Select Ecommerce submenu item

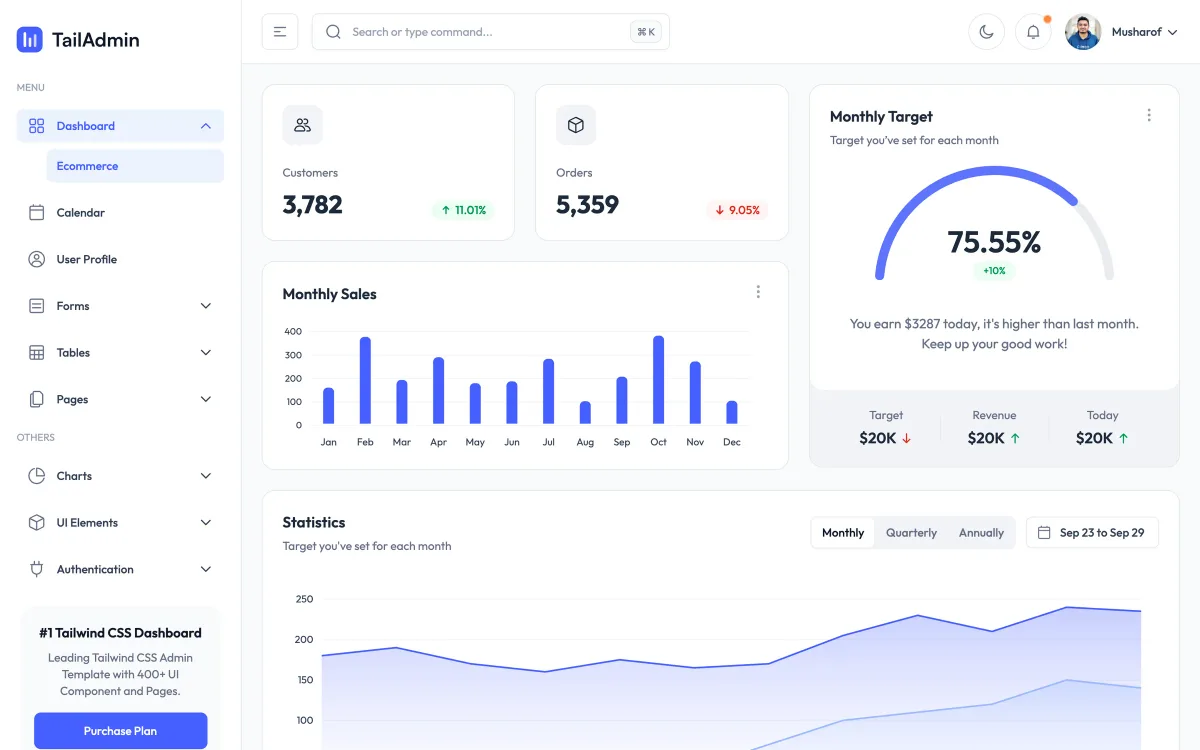(x=135, y=166)
